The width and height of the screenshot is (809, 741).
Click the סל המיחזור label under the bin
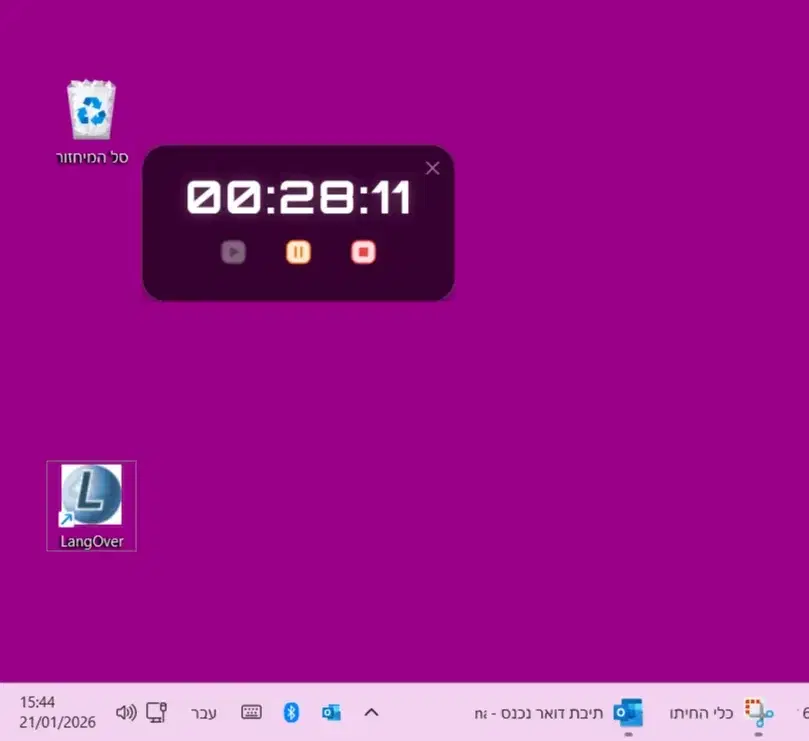(x=91, y=158)
